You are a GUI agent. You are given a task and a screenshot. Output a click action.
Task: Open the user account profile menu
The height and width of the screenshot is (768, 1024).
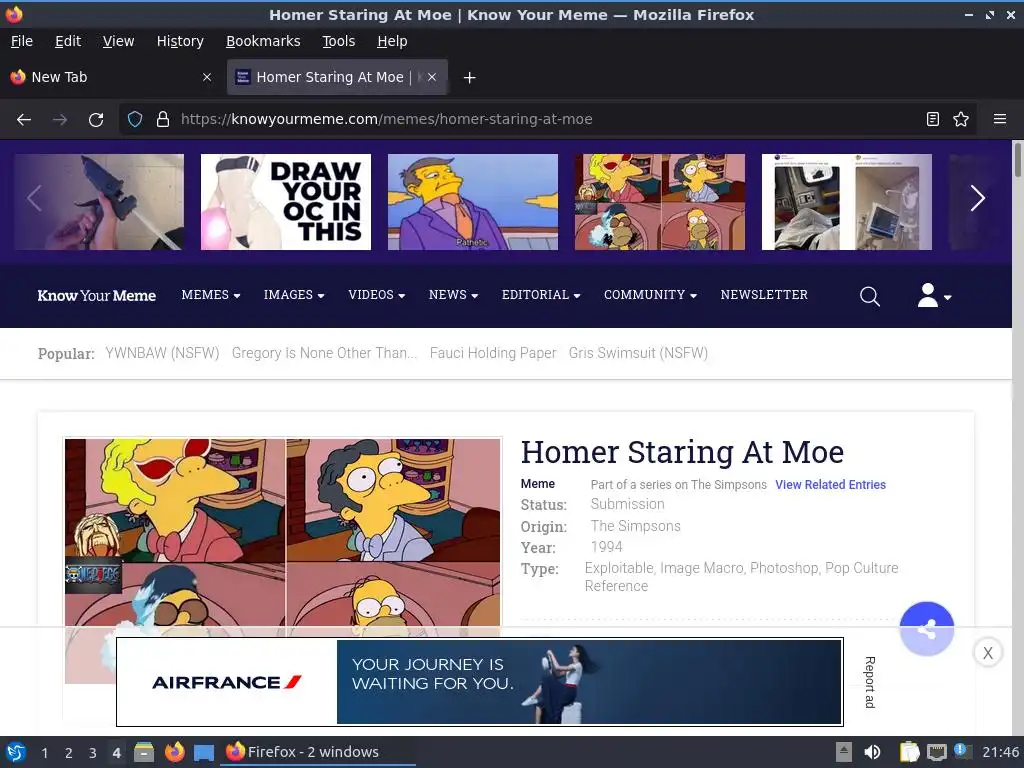[934, 296]
